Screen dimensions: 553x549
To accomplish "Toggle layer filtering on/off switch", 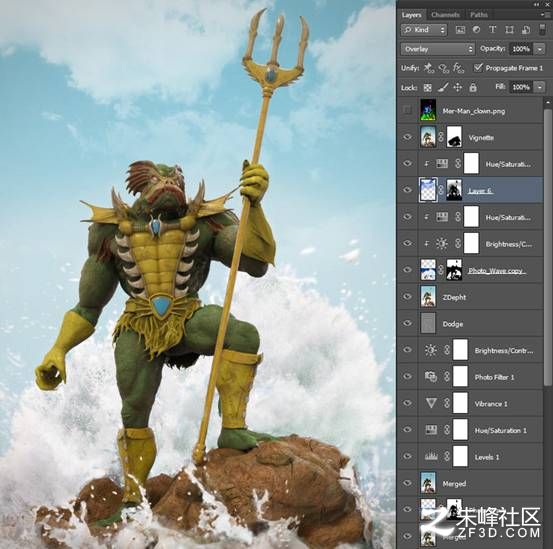I will [542, 30].
